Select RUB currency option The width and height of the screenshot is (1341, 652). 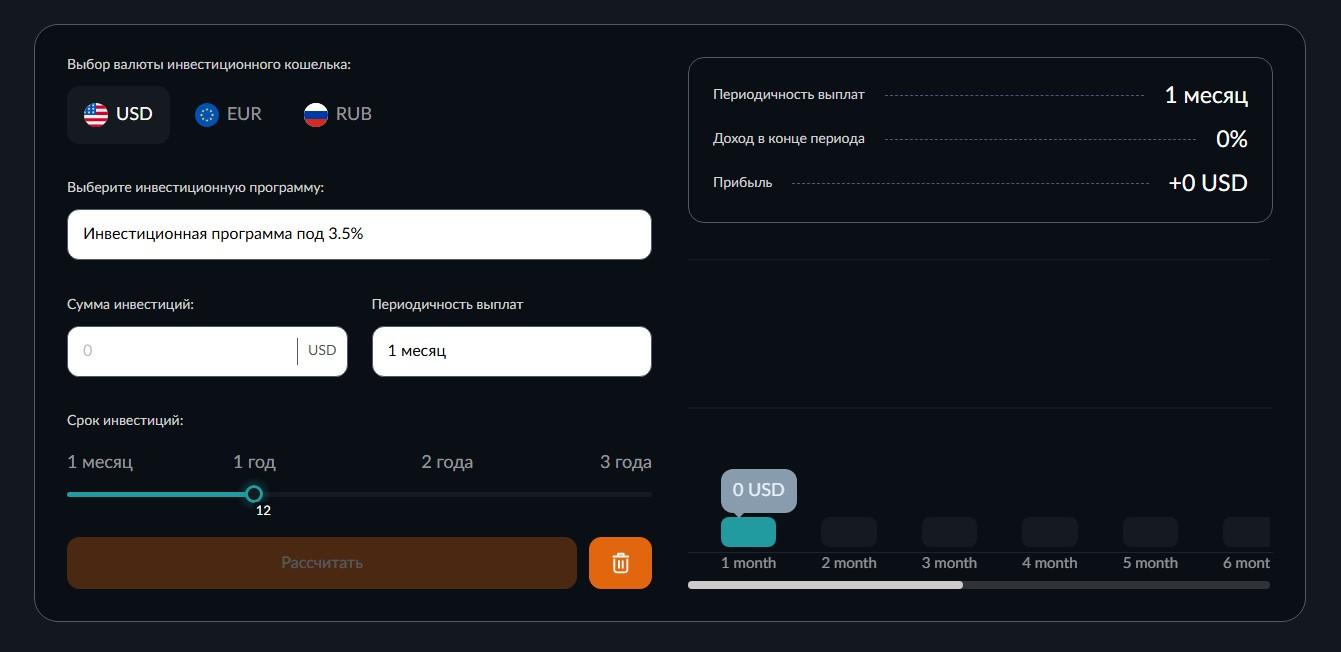pos(339,115)
